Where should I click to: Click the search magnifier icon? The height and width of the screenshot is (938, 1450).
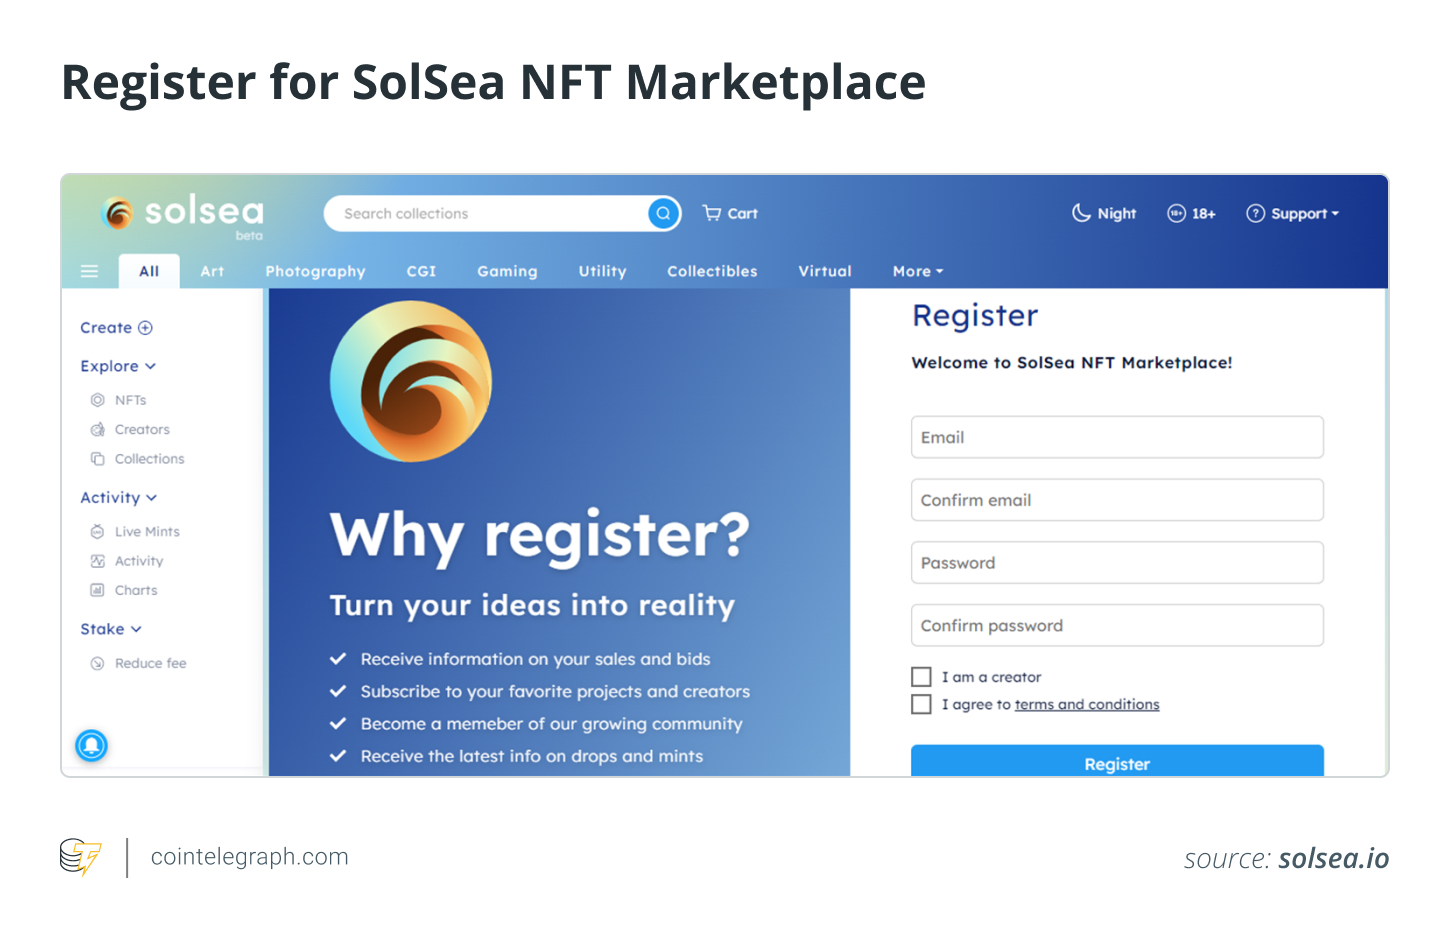(663, 213)
